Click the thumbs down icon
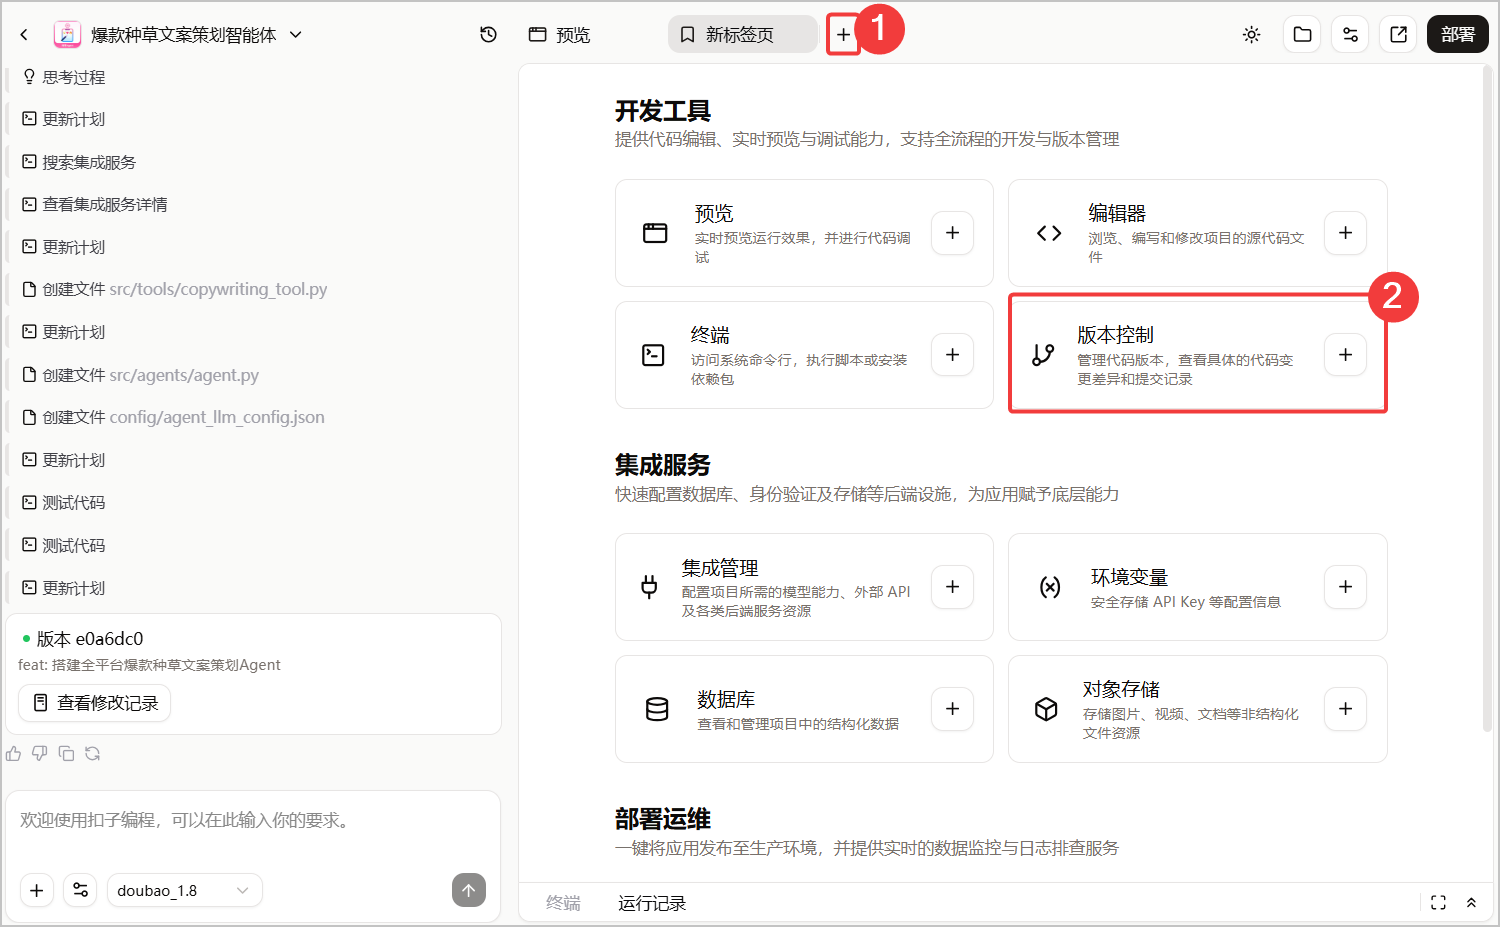The width and height of the screenshot is (1500, 927). [40, 753]
